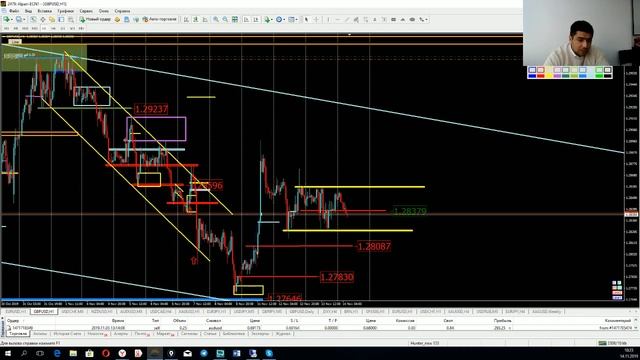Click the New Chart toolbar icon
This screenshot has width=640, height=360.
pyautogui.click(x=6, y=20)
